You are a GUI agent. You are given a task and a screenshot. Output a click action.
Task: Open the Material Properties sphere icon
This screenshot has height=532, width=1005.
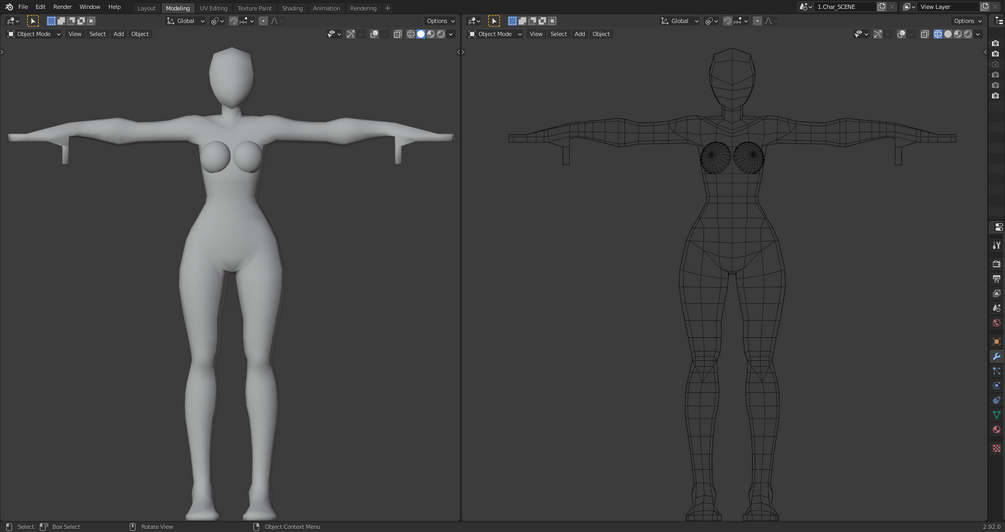pos(996,430)
